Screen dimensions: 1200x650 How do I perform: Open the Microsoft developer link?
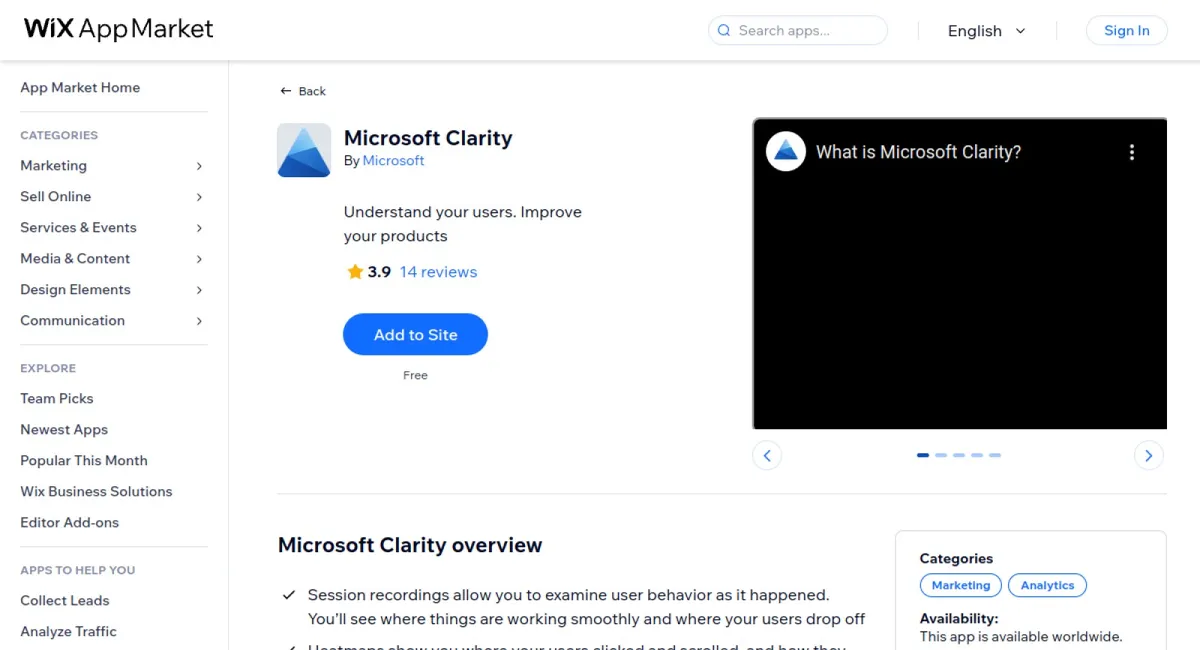click(x=393, y=160)
